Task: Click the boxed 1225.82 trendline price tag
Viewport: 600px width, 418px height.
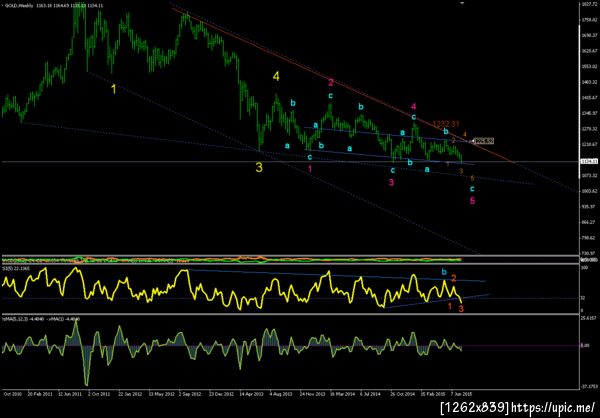Action: [484, 141]
